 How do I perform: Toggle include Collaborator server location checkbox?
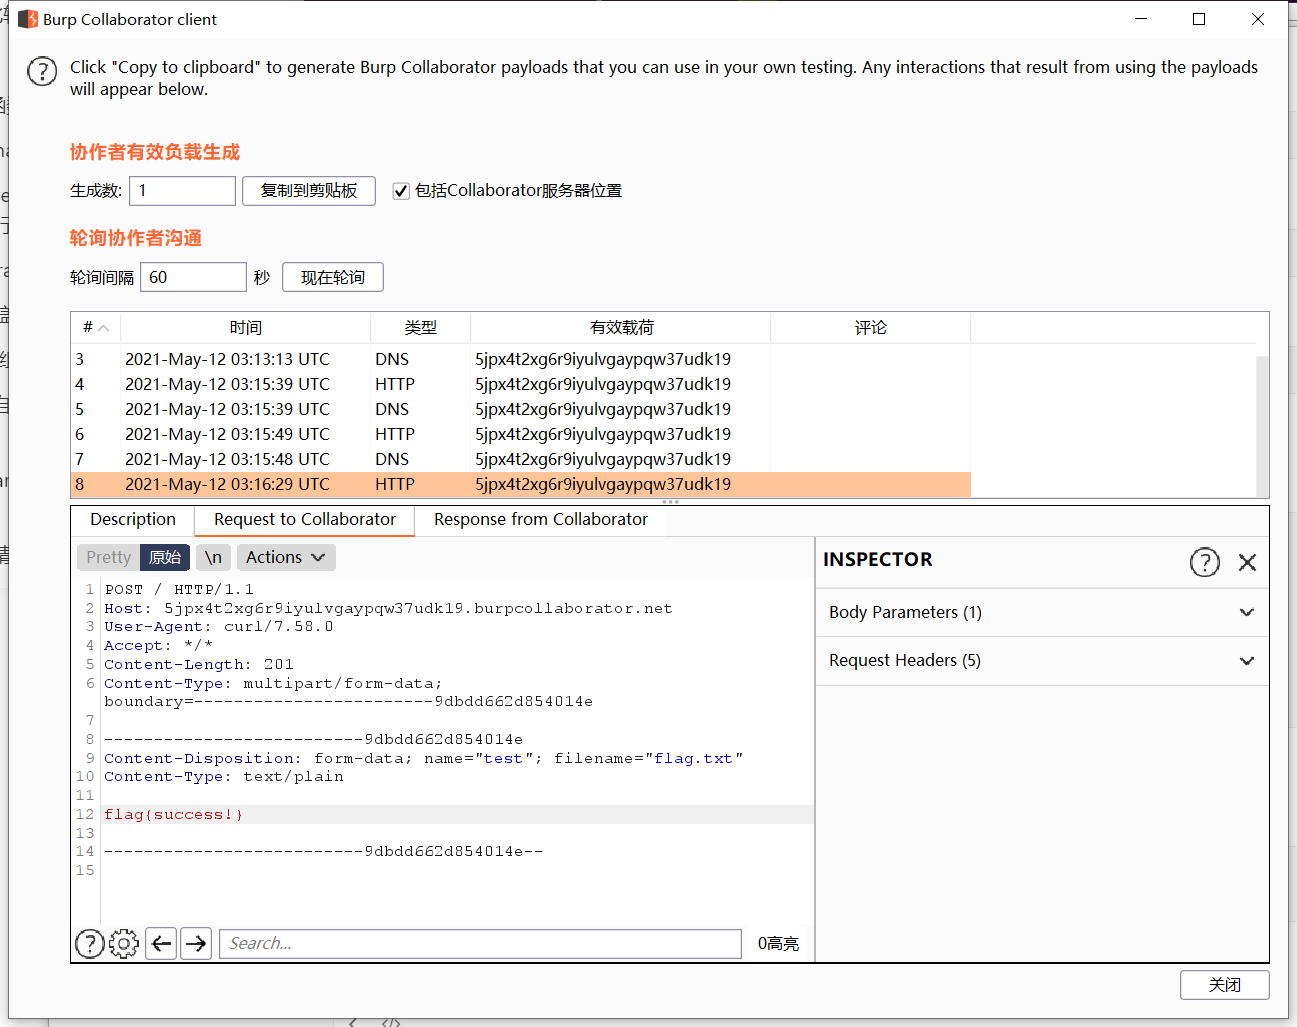[401, 191]
